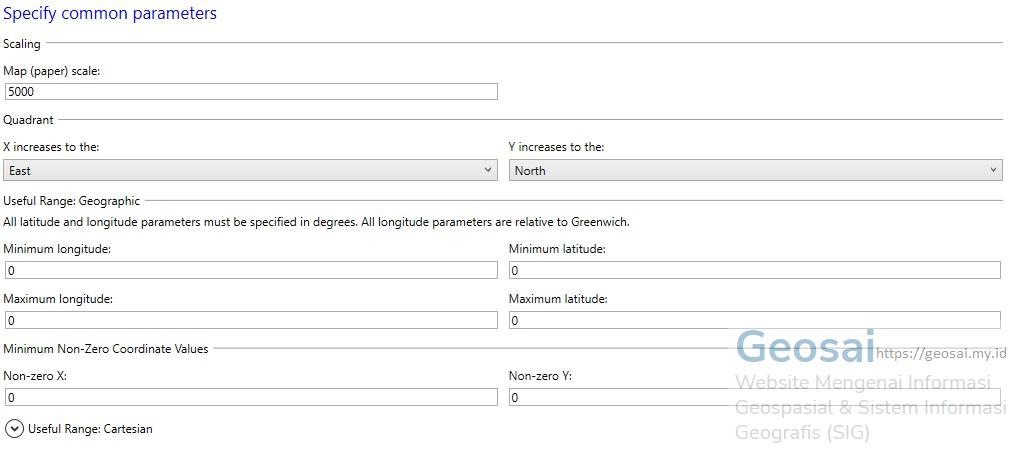
Task: Click the arrow on the North dropdown
Action: tap(993, 170)
